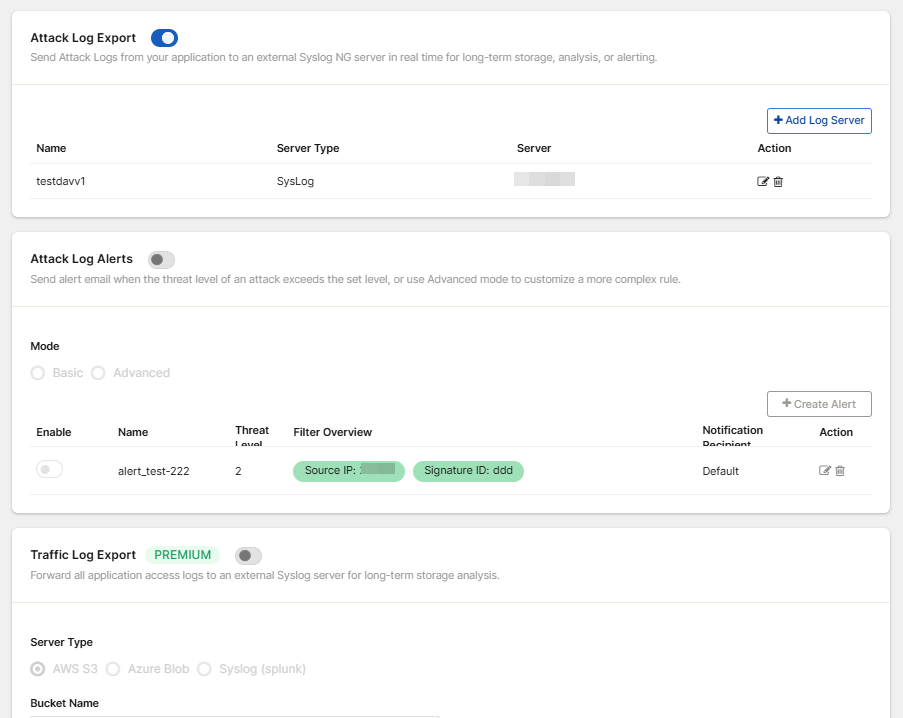The width and height of the screenshot is (903, 718).
Task: Toggle enable switch for alert_test-222
Action: tap(50, 470)
